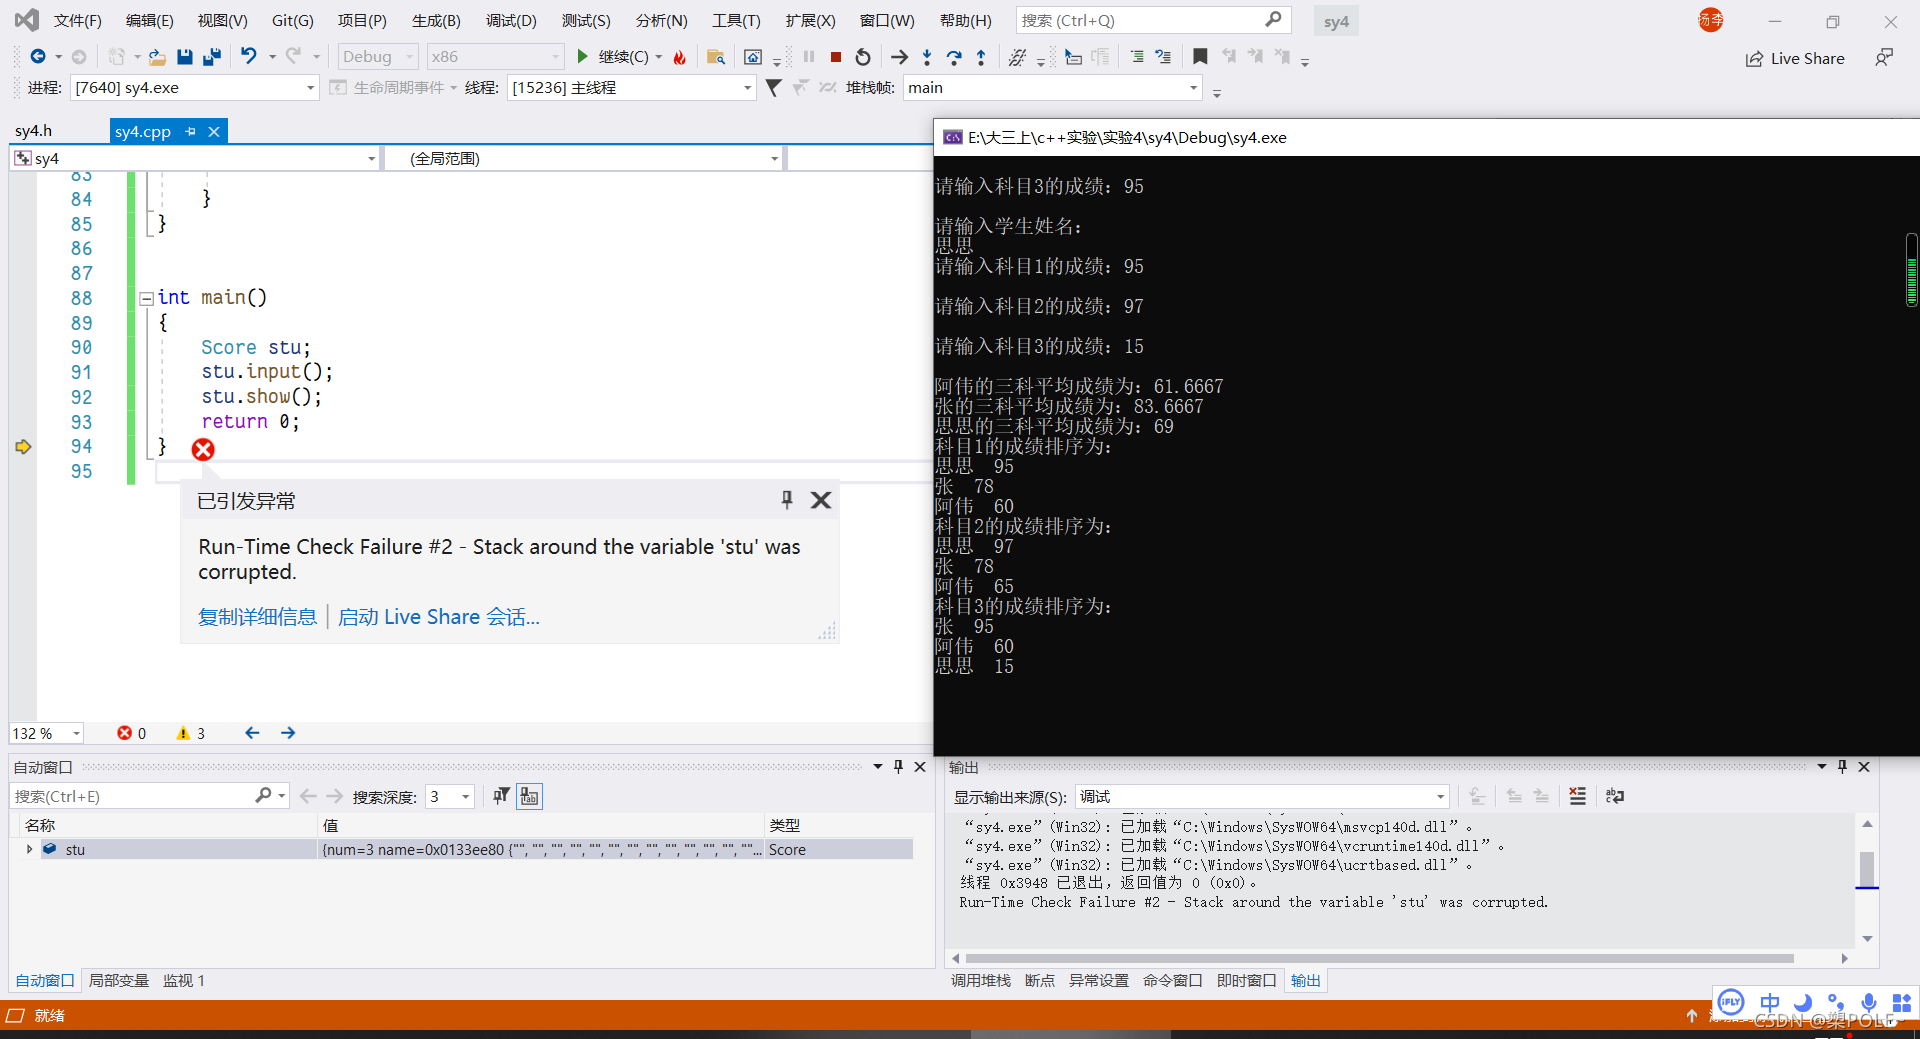Click the Save All icon
The width and height of the screenshot is (1920, 1039).
pos(212,57)
